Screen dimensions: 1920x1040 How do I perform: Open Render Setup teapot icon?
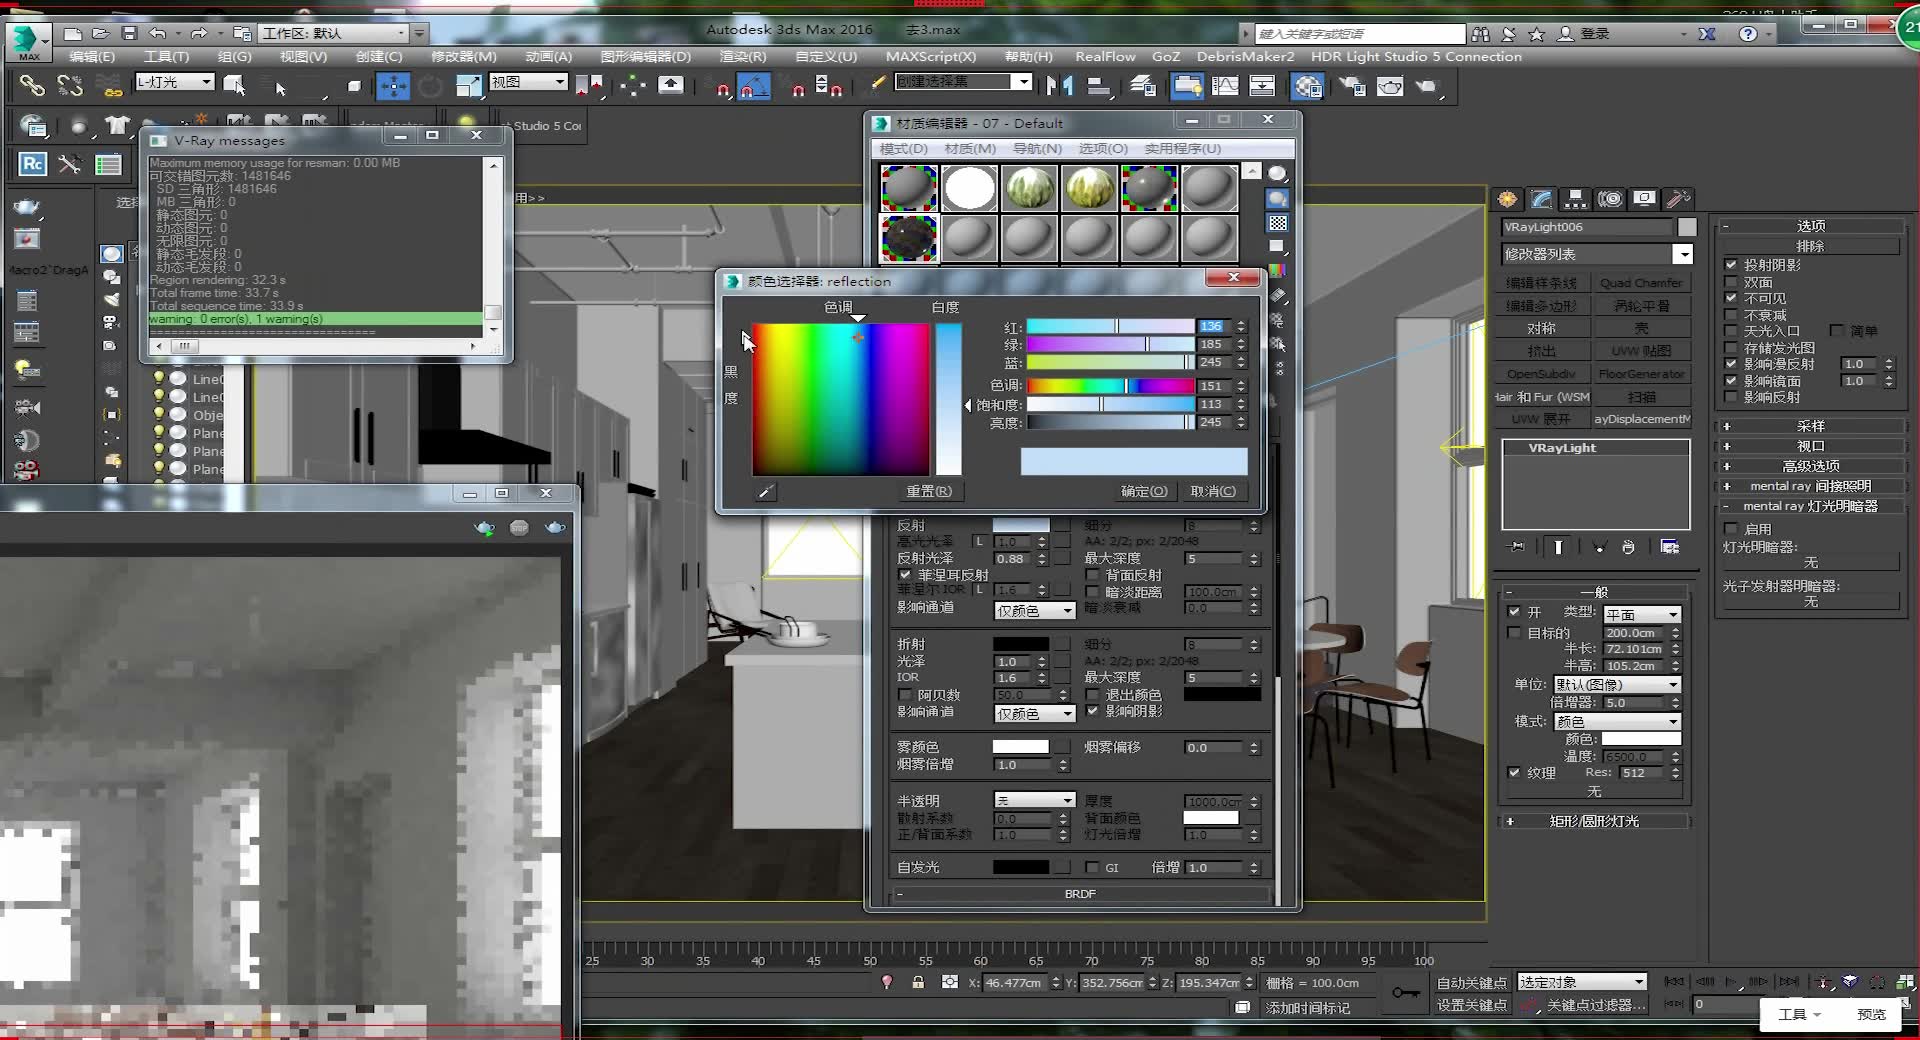(x=1352, y=86)
